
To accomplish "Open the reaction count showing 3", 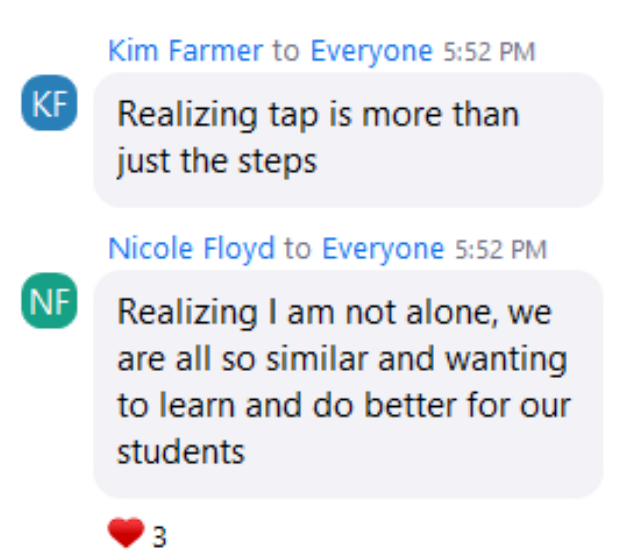I will point(159,537).
